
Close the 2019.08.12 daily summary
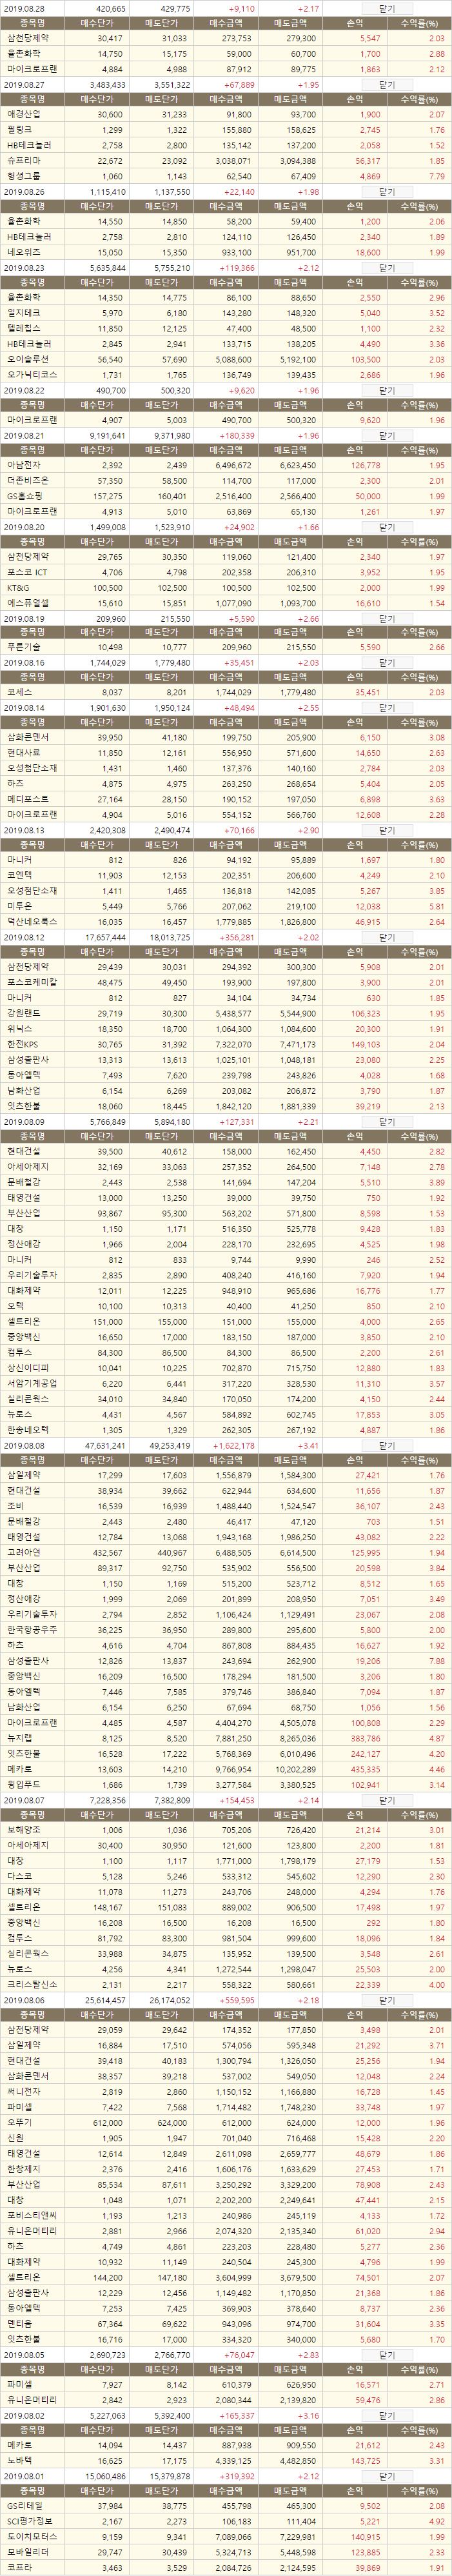point(387,938)
